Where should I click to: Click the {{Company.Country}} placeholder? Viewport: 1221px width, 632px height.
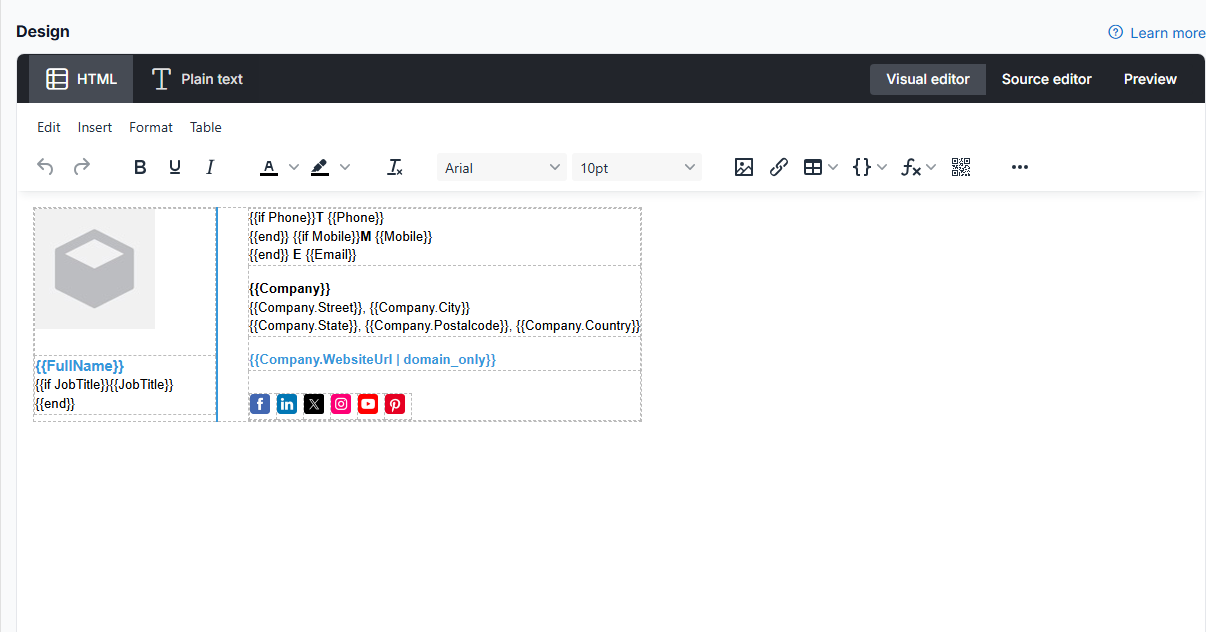point(578,326)
